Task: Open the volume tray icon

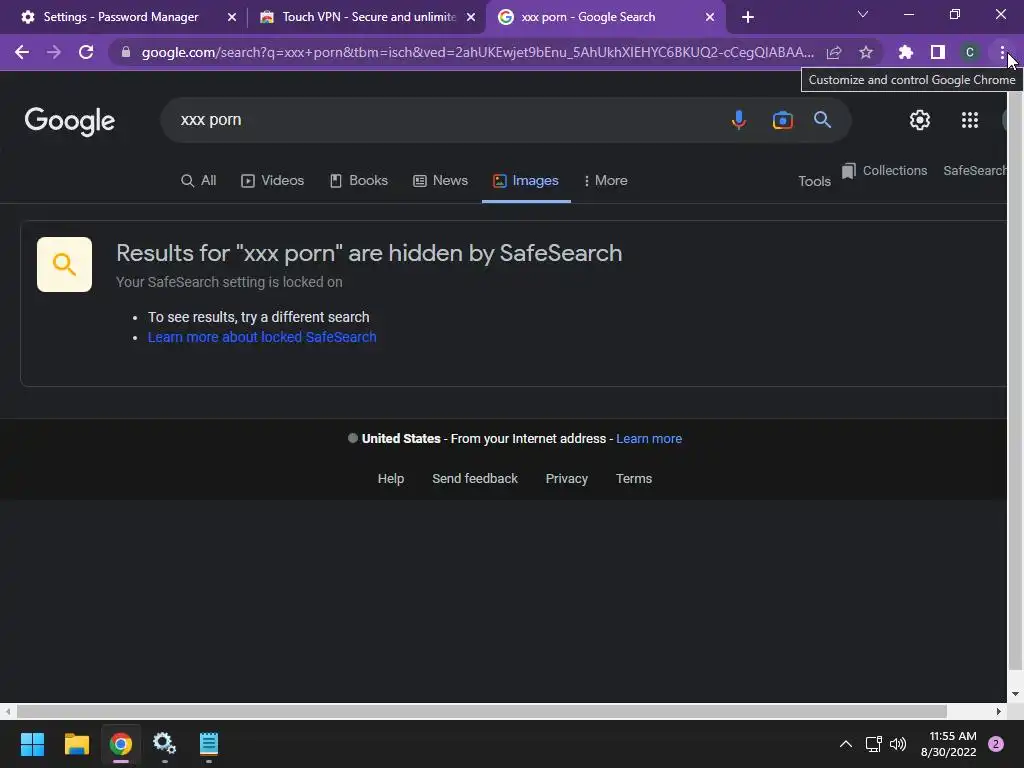Action: (899, 744)
